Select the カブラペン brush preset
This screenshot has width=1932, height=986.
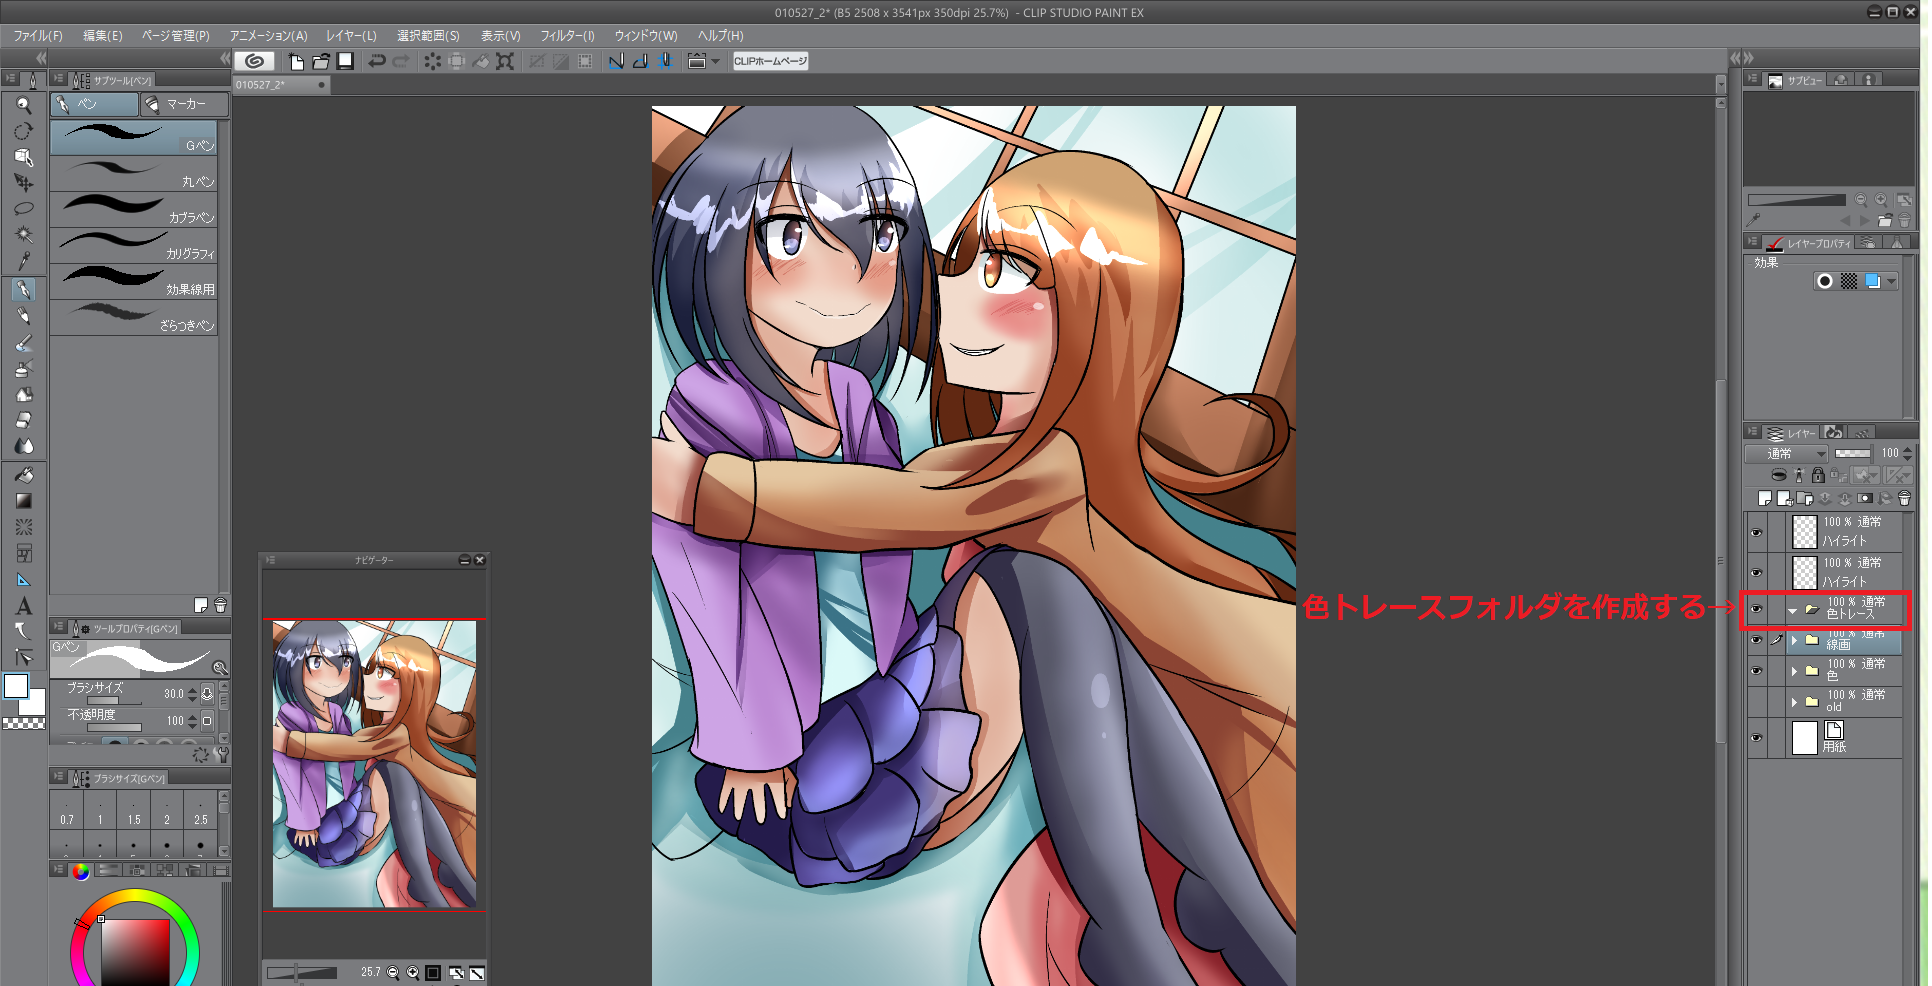pos(134,210)
